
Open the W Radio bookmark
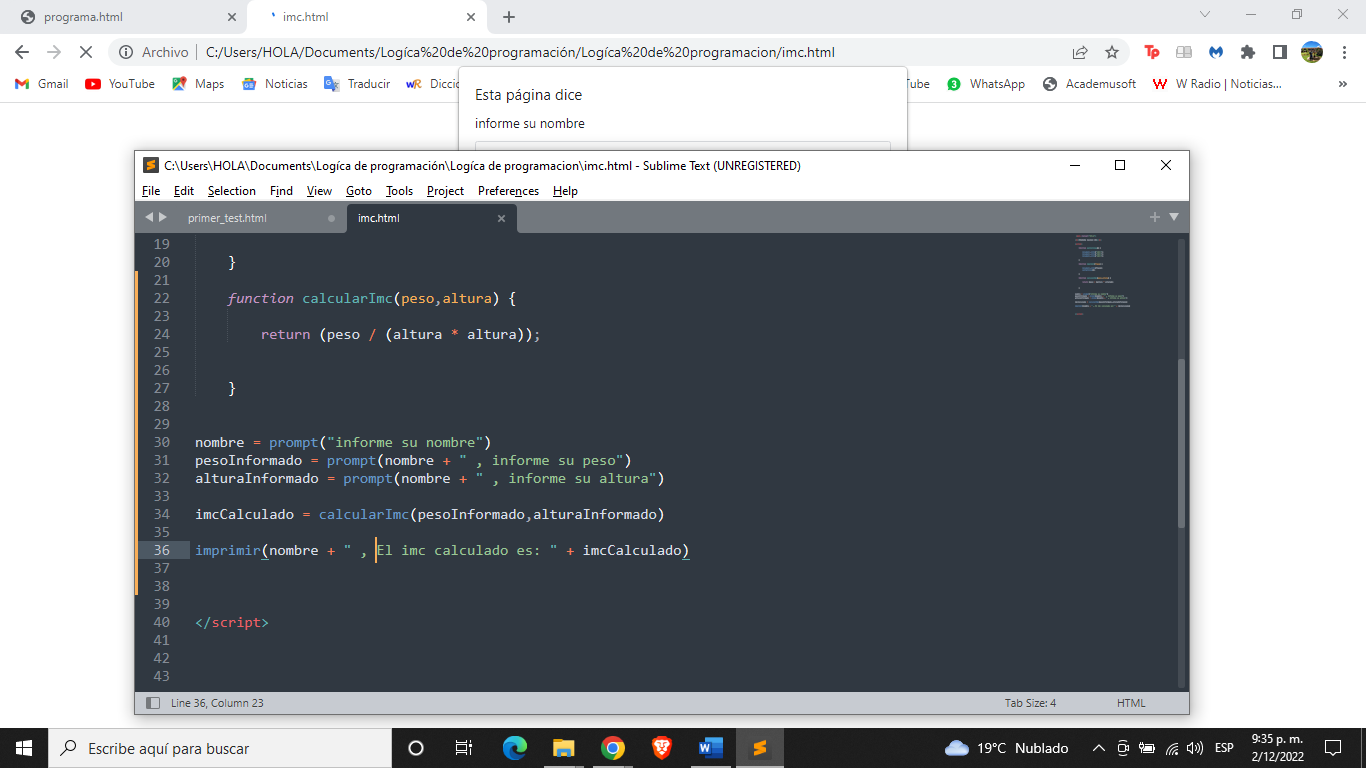[x=1217, y=84]
